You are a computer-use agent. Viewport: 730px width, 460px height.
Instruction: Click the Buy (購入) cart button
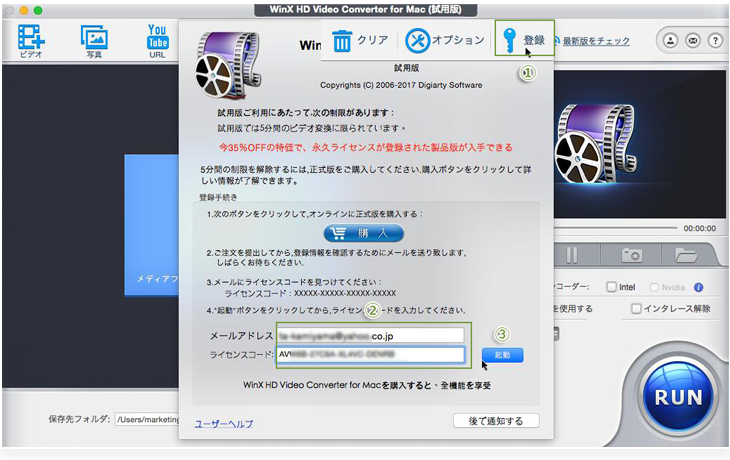click(x=364, y=233)
